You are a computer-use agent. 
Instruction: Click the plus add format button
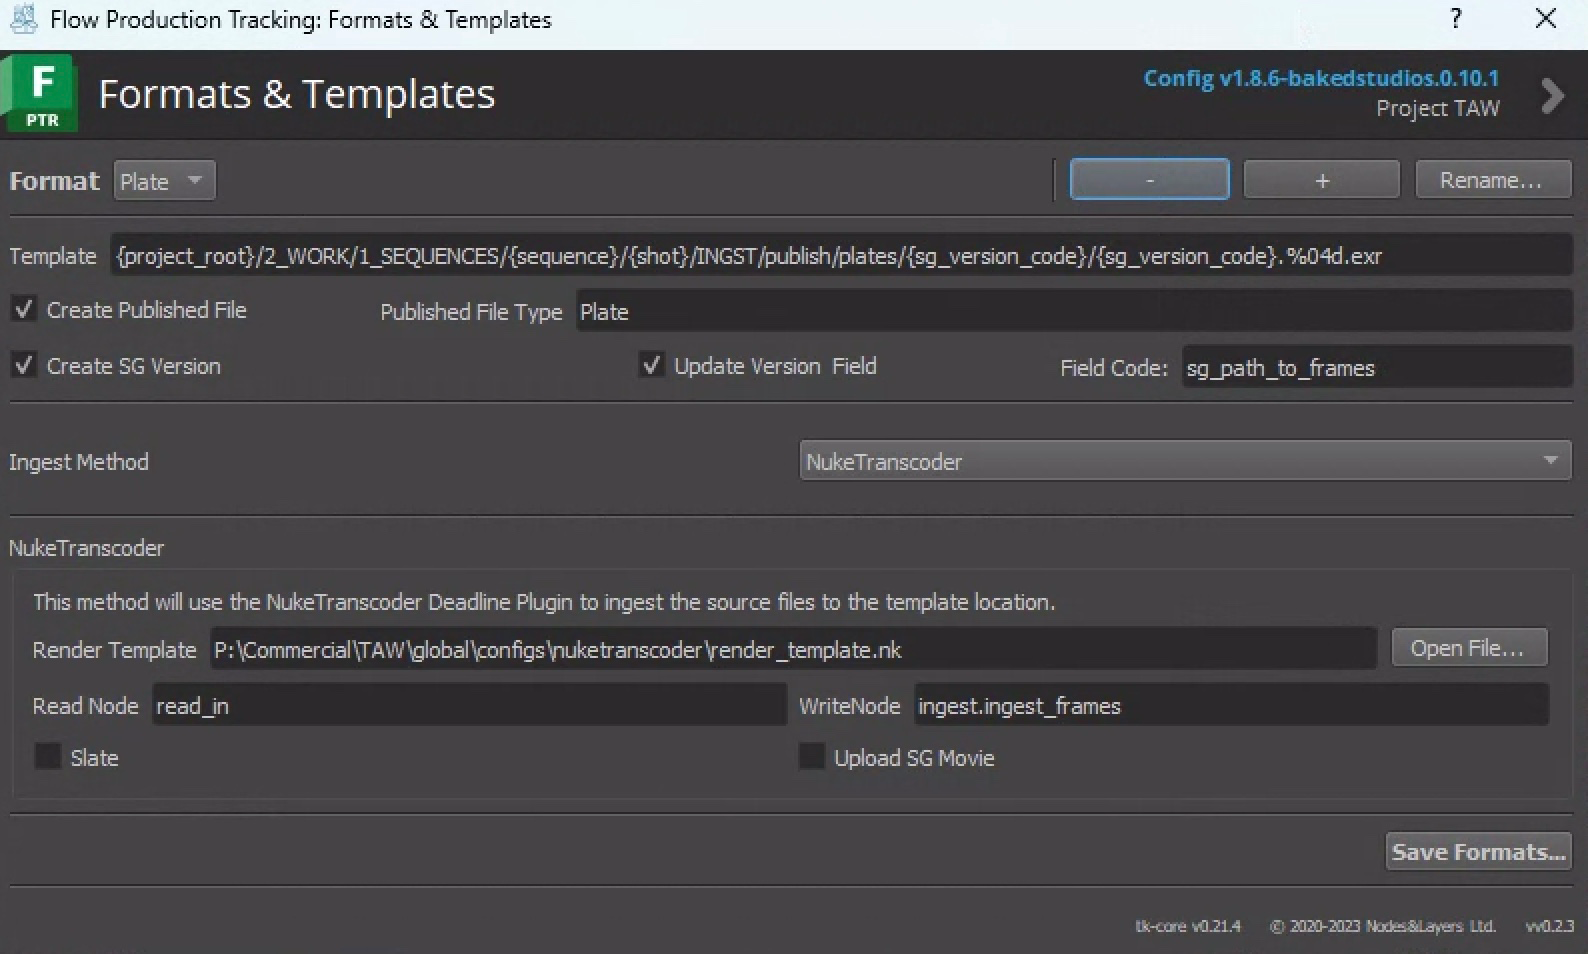[x=1321, y=180]
